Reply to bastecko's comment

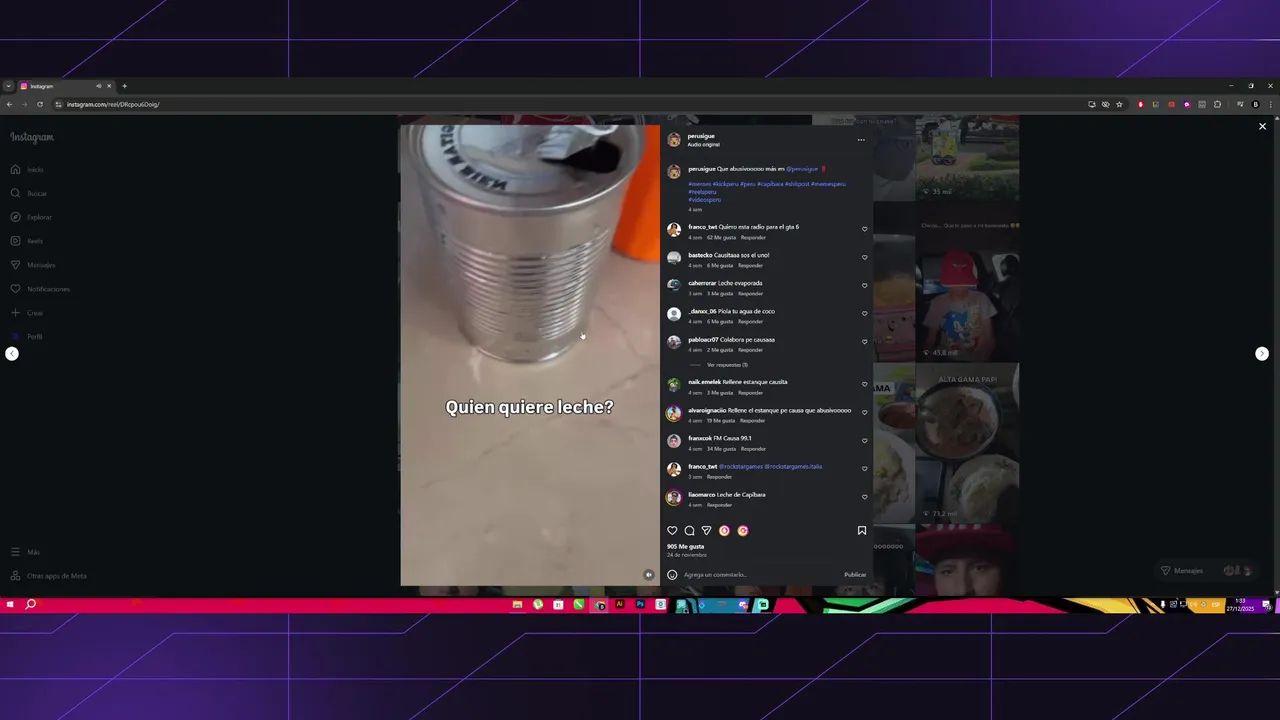[750, 266]
